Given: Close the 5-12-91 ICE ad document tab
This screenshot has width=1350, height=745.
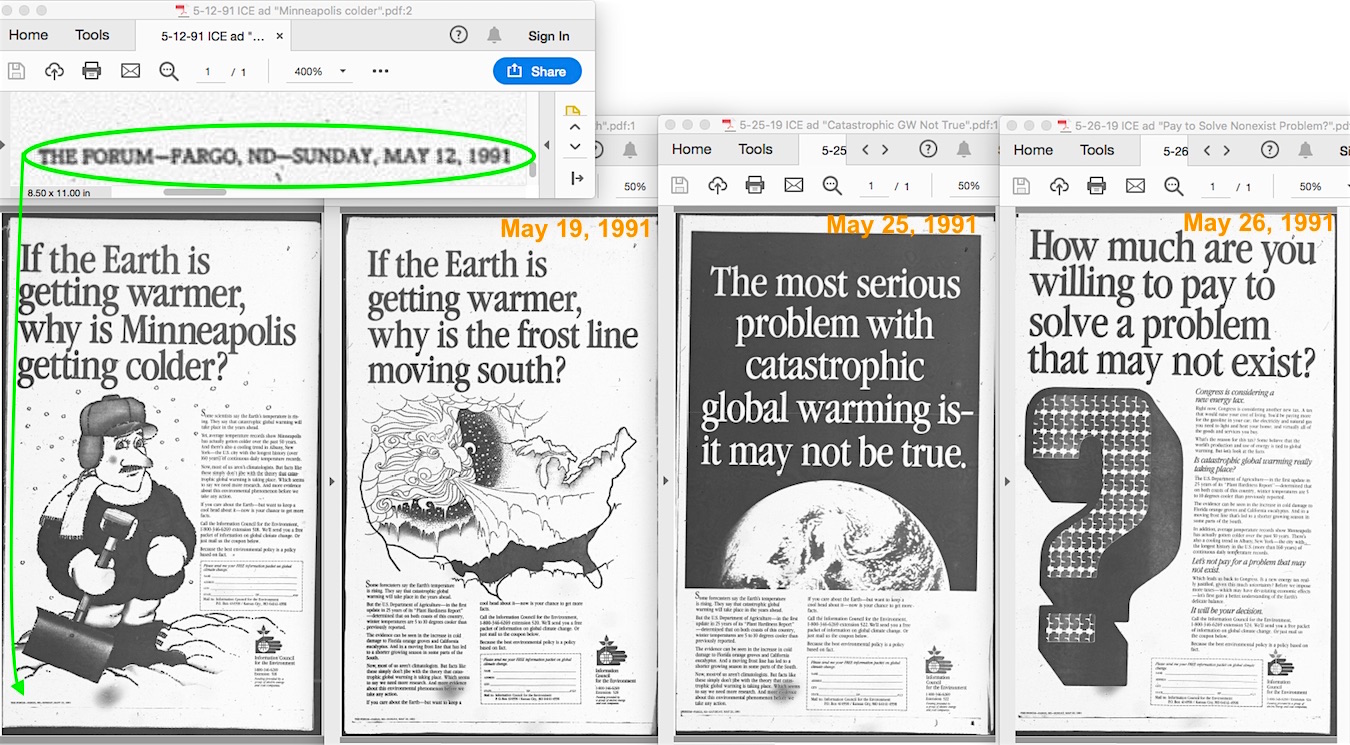Looking at the screenshot, I should click(x=280, y=36).
